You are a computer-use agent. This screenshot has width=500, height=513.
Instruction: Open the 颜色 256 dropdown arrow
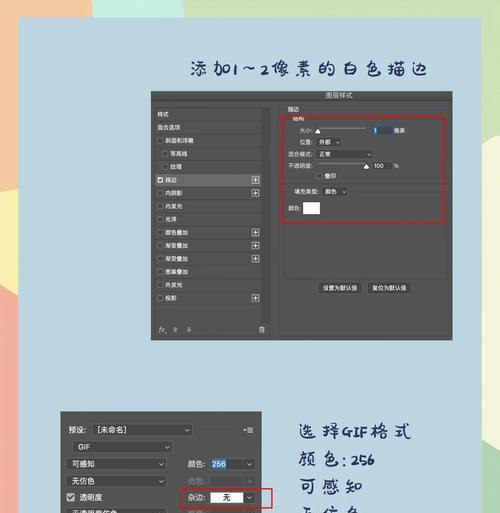click(x=249, y=464)
